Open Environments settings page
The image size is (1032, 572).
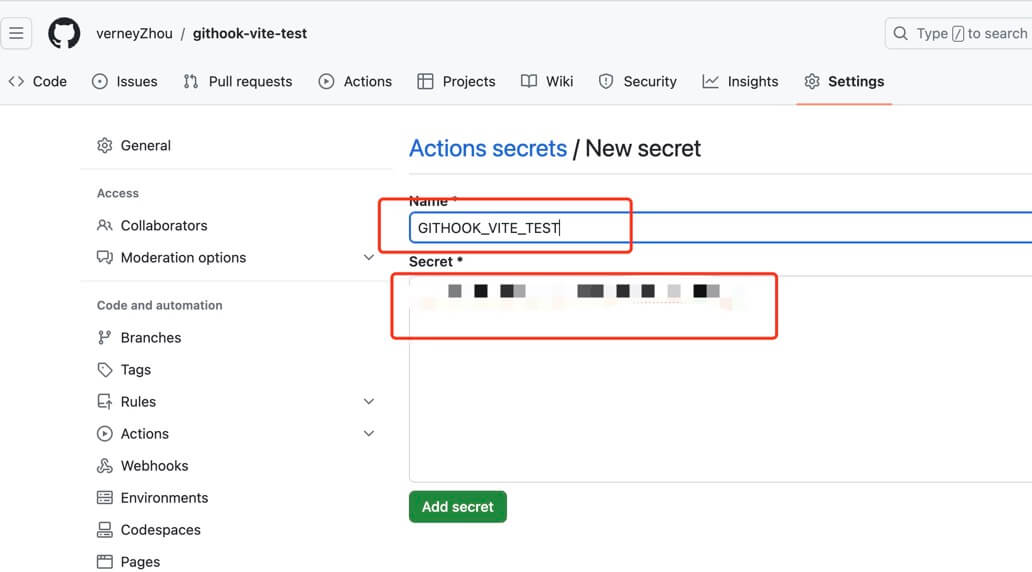pos(164,498)
